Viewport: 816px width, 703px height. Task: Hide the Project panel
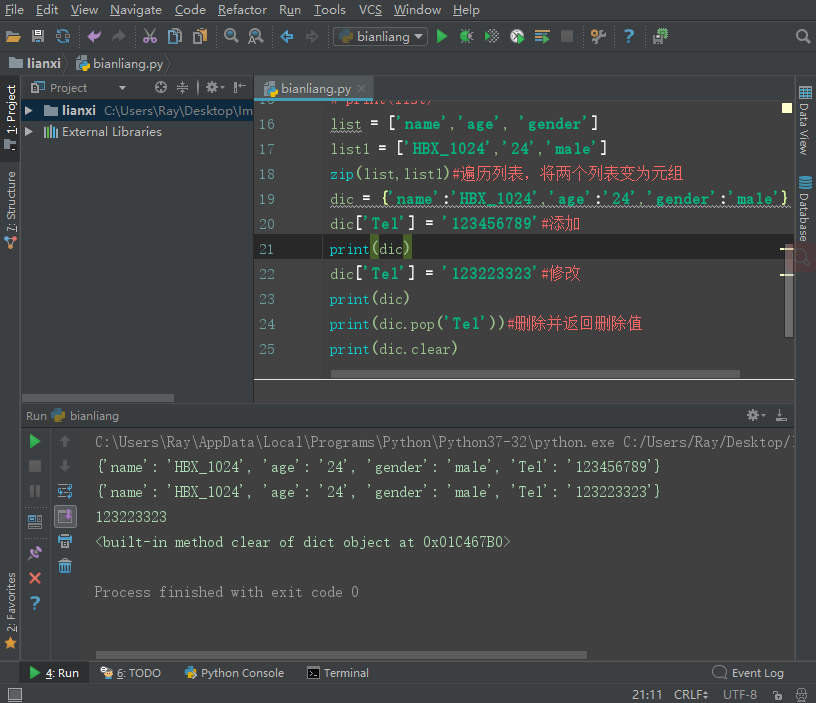pos(239,87)
